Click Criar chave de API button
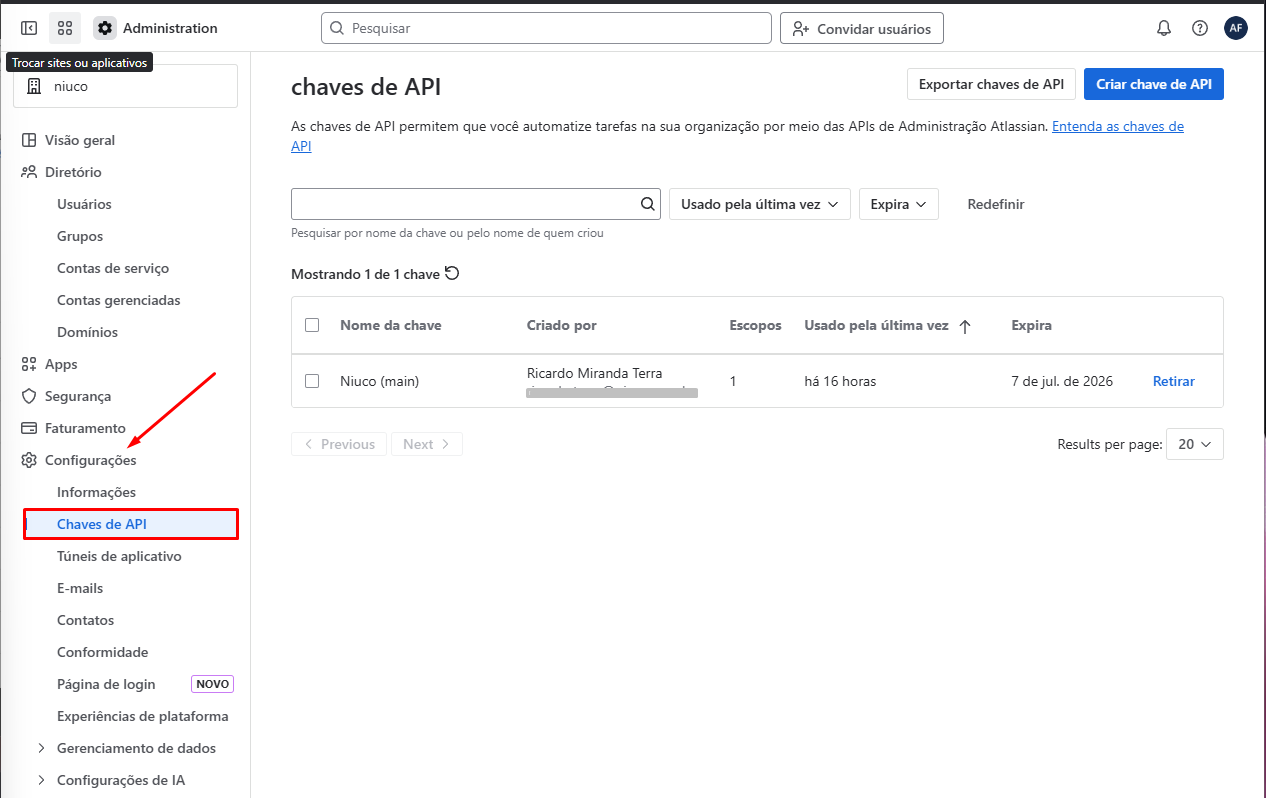This screenshot has width=1266, height=798. click(x=1153, y=84)
